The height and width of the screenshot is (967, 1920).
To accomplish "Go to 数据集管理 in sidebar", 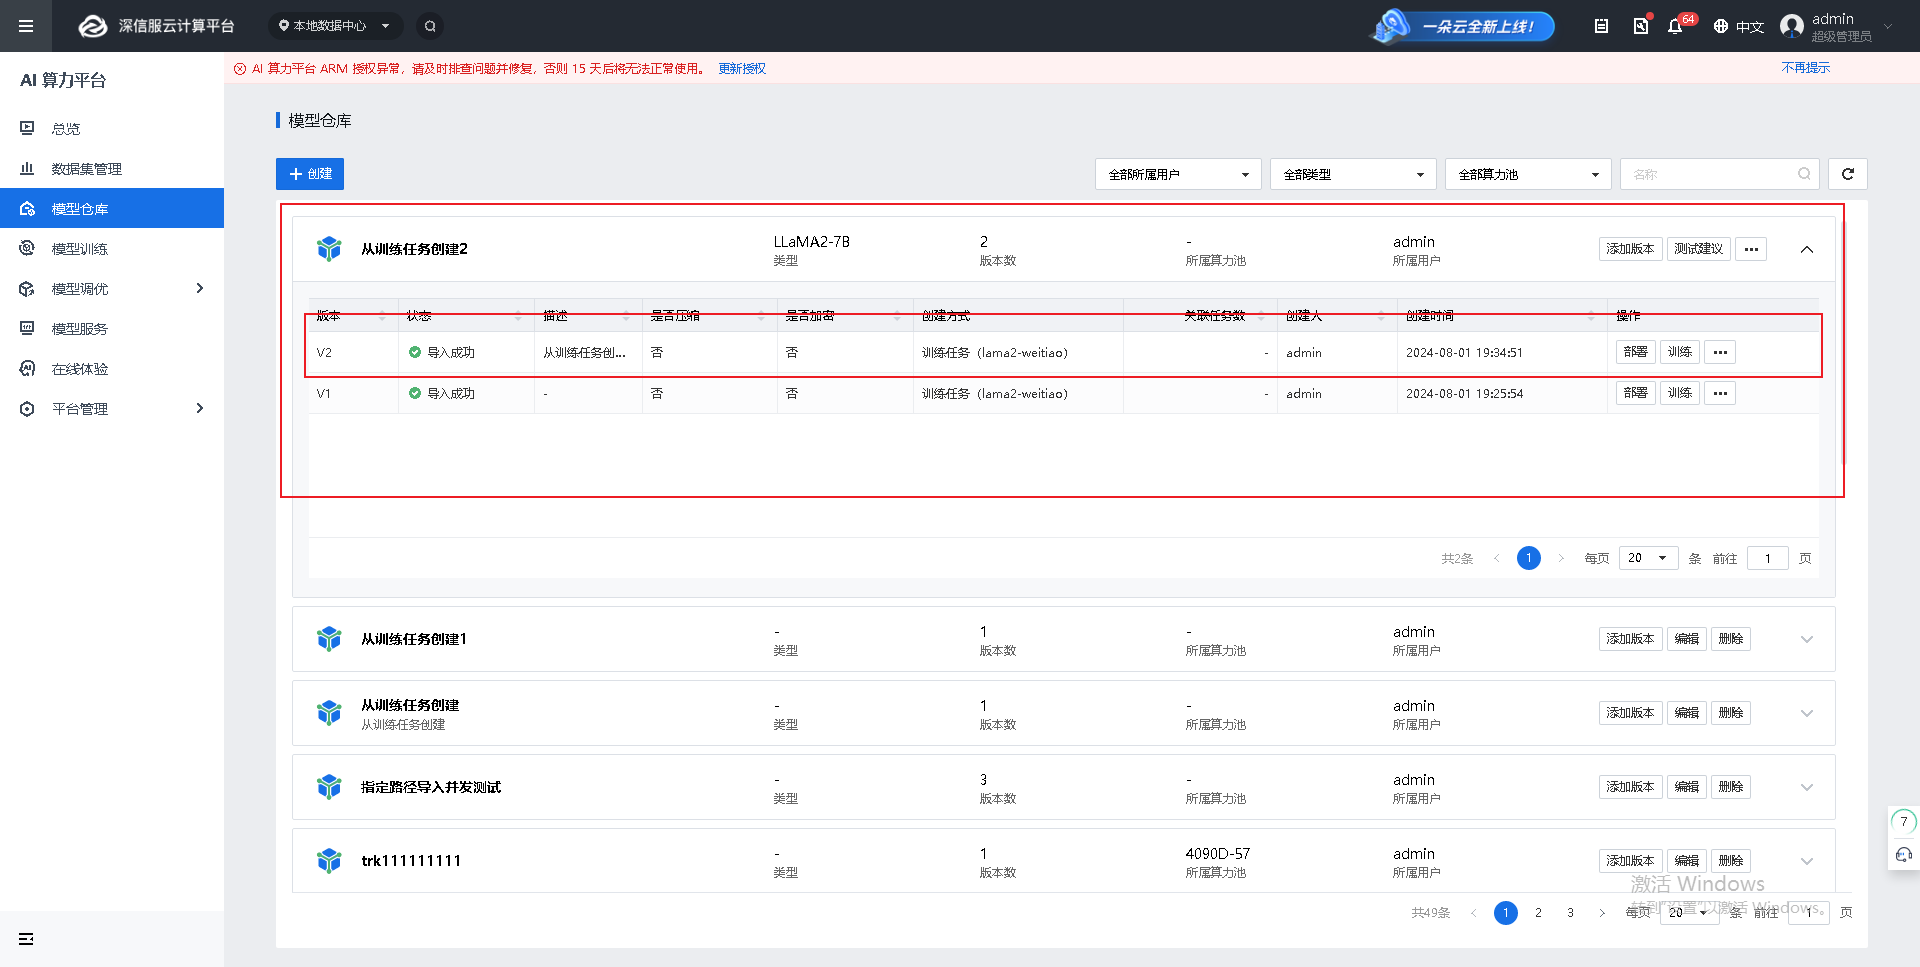I will (x=112, y=168).
